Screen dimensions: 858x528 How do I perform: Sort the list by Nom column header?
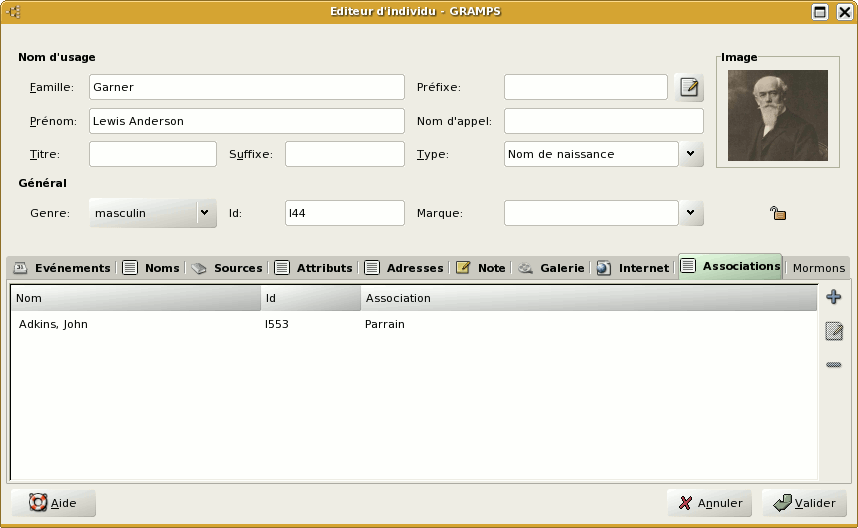(x=135, y=298)
